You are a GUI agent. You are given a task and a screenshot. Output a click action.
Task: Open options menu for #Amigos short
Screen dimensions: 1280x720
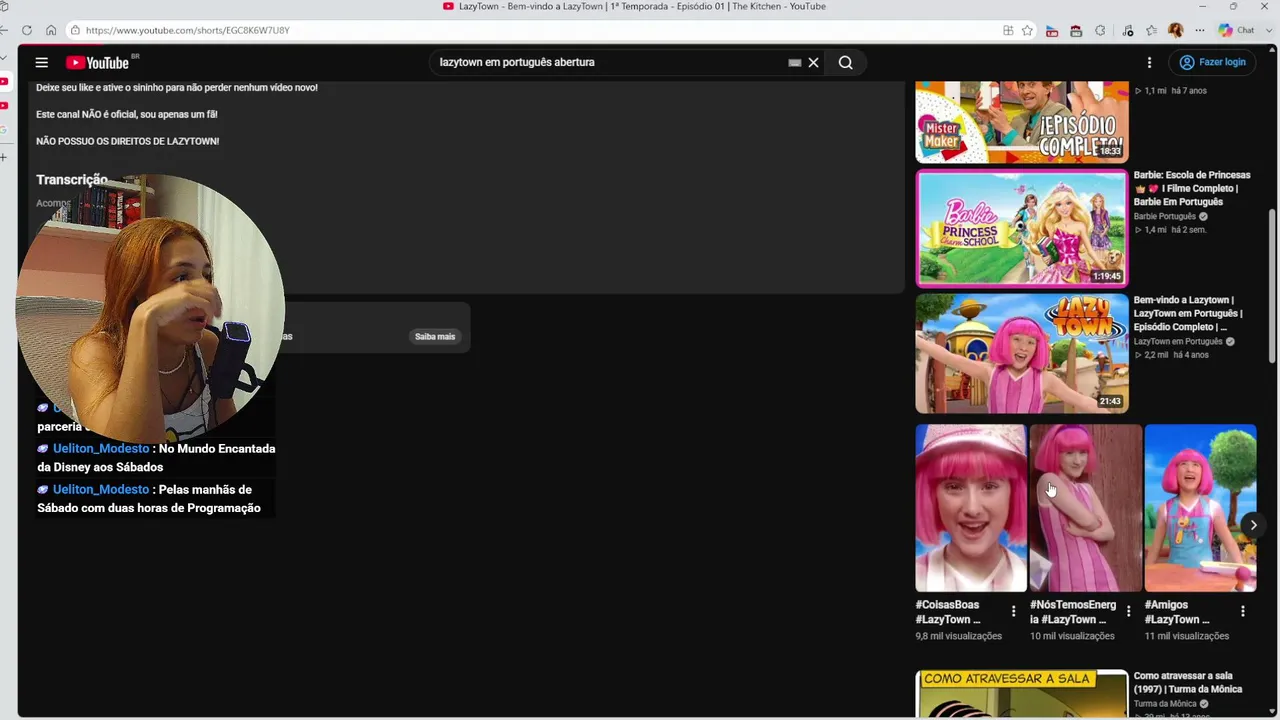click(1243, 611)
